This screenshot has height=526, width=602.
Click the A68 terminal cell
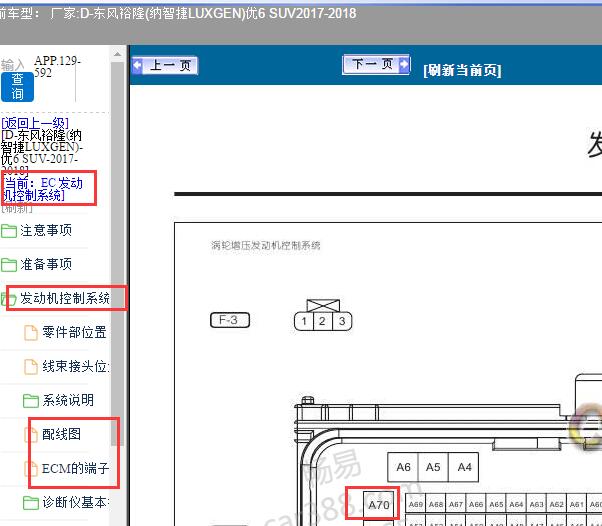click(x=436, y=504)
